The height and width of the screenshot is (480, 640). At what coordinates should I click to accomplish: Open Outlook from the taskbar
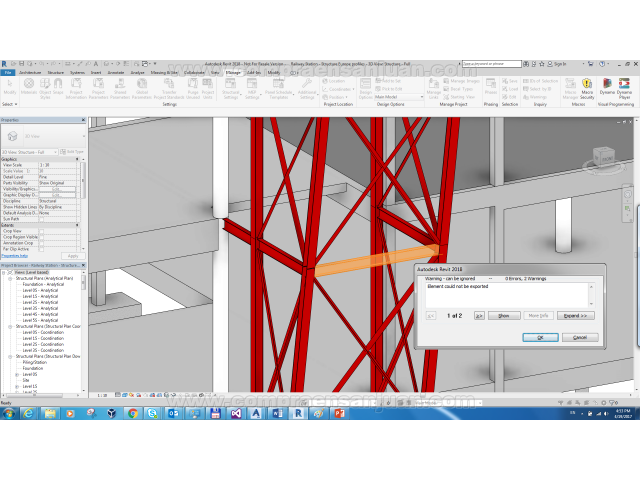(x=173, y=413)
